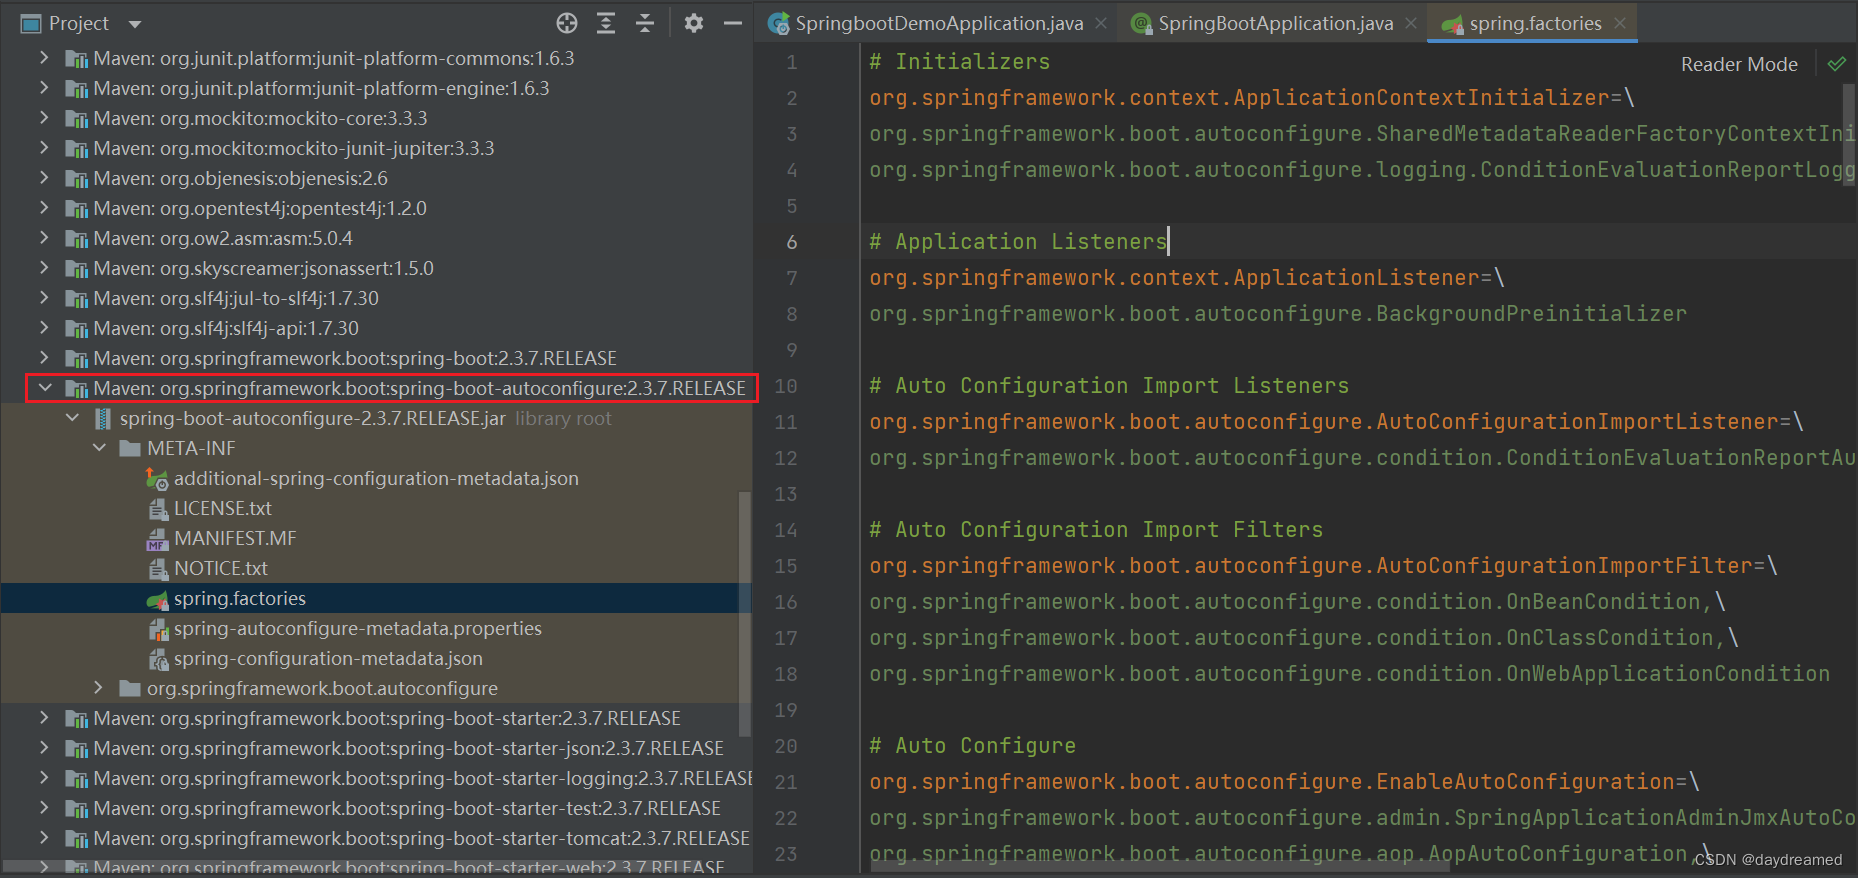Viewport: 1858px width, 878px height.
Task: Select LICENSE.txt in the project tree
Action: [223, 508]
